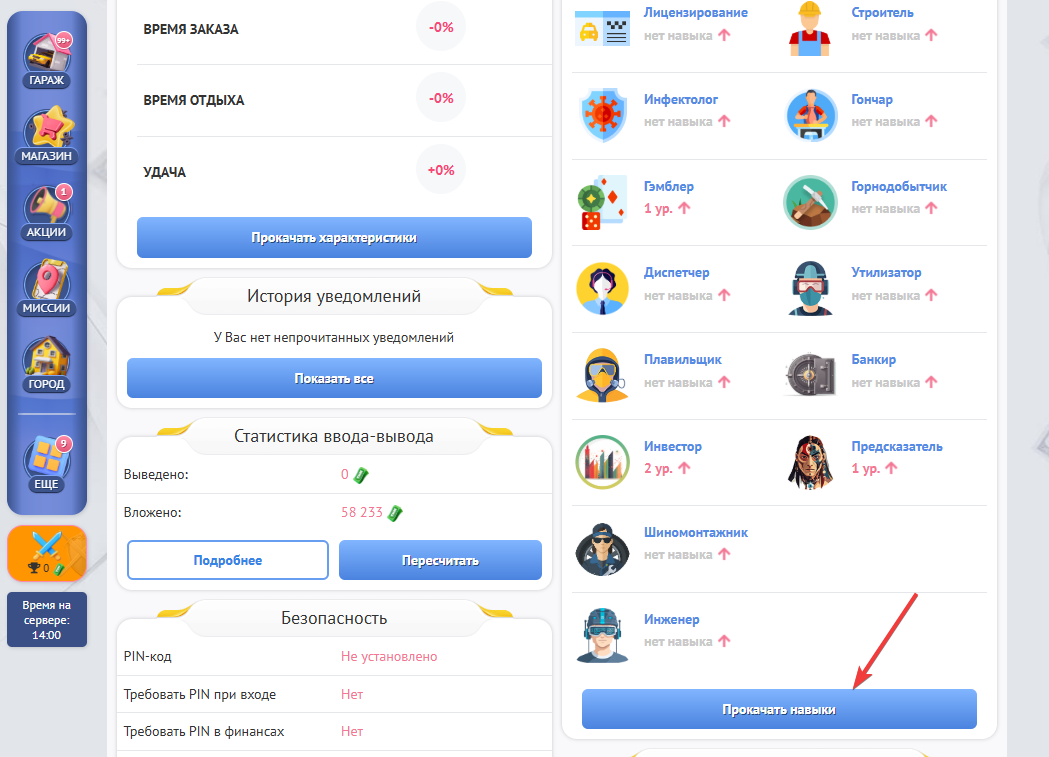Select the Инфектолог skill shield icon
Viewport: 1049px width, 757px height.
coord(603,115)
